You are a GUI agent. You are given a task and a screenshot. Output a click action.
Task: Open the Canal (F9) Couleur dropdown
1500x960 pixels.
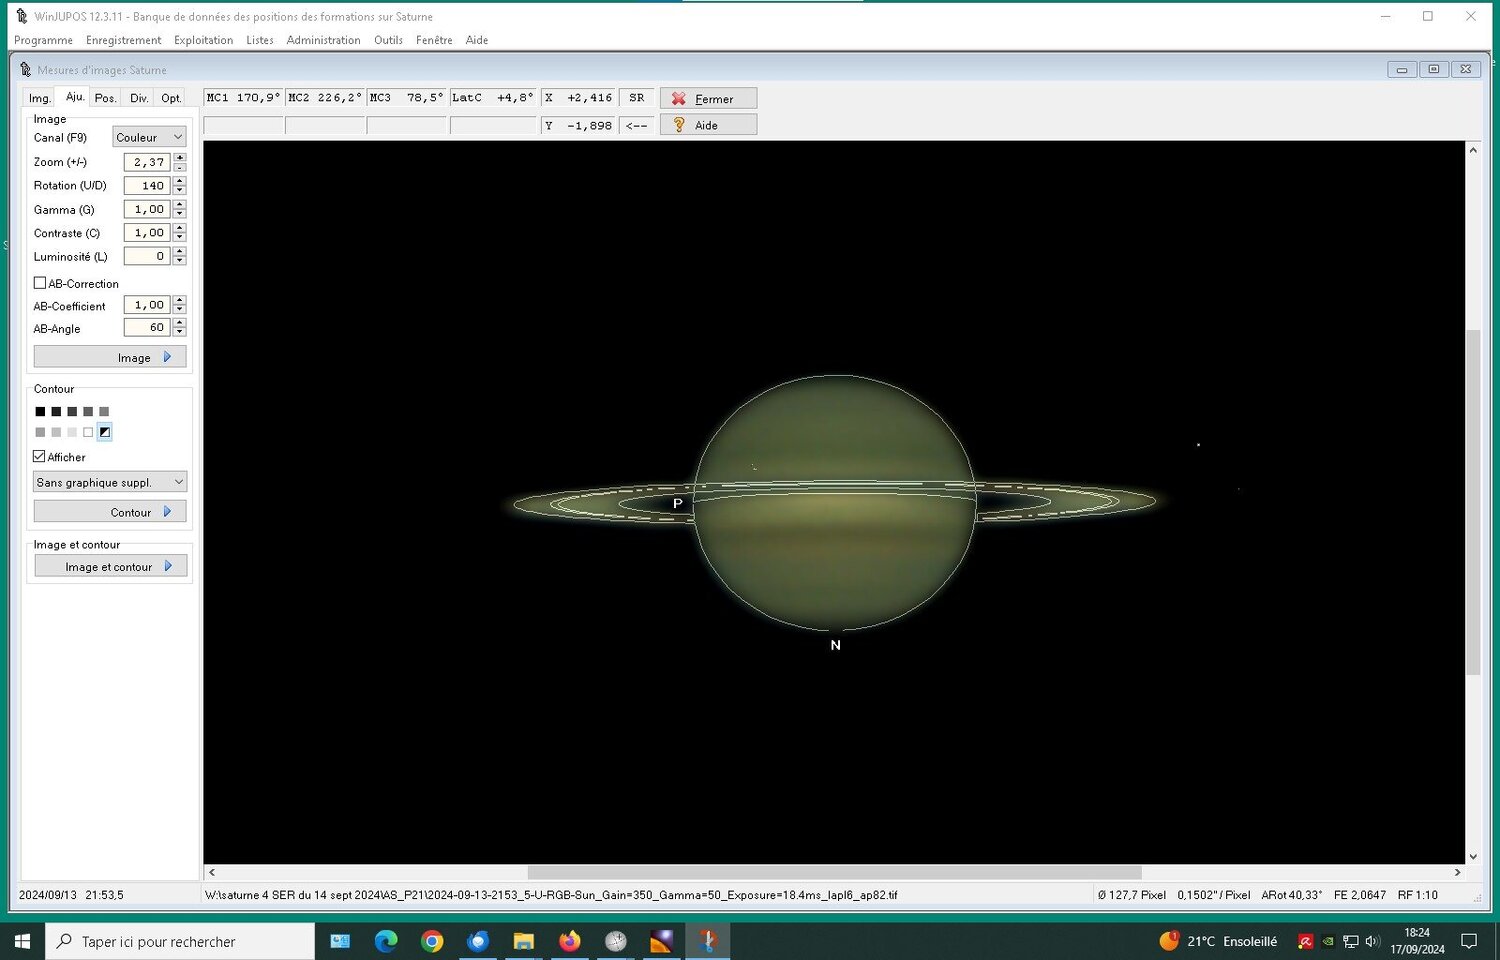tap(149, 137)
